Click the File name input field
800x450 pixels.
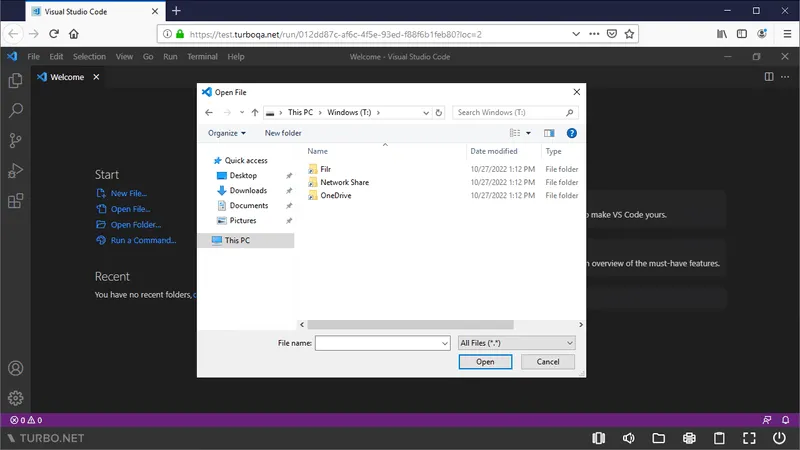(377, 343)
